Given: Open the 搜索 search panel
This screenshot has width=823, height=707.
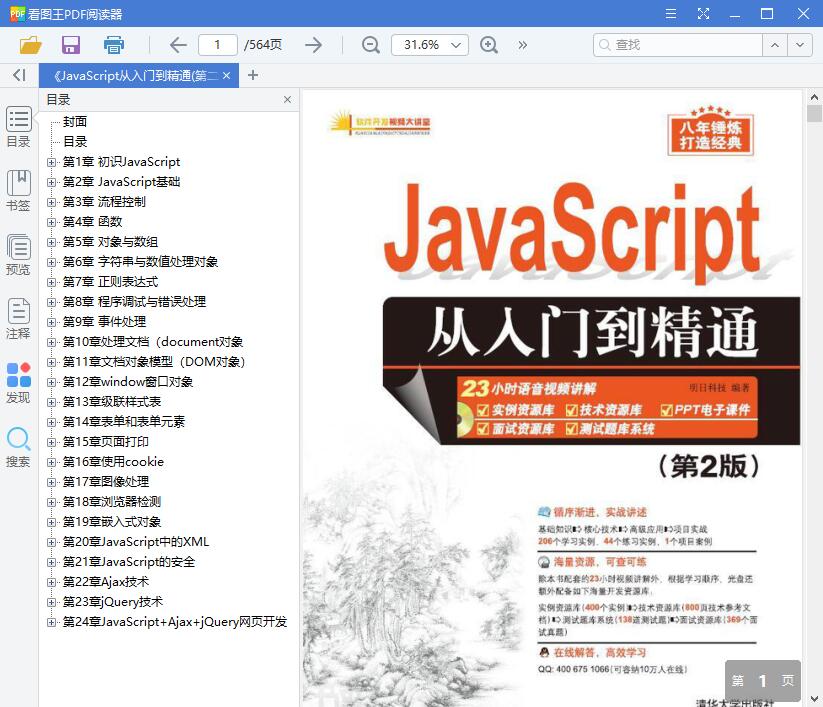Looking at the screenshot, I should [18, 447].
